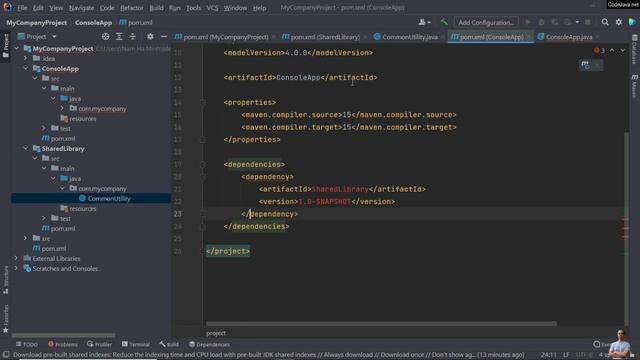The height and width of the screenshot is (360, 640).
Task: Switch to pom.xml (MyCompanyProject) tab
Action: point(225,37)
